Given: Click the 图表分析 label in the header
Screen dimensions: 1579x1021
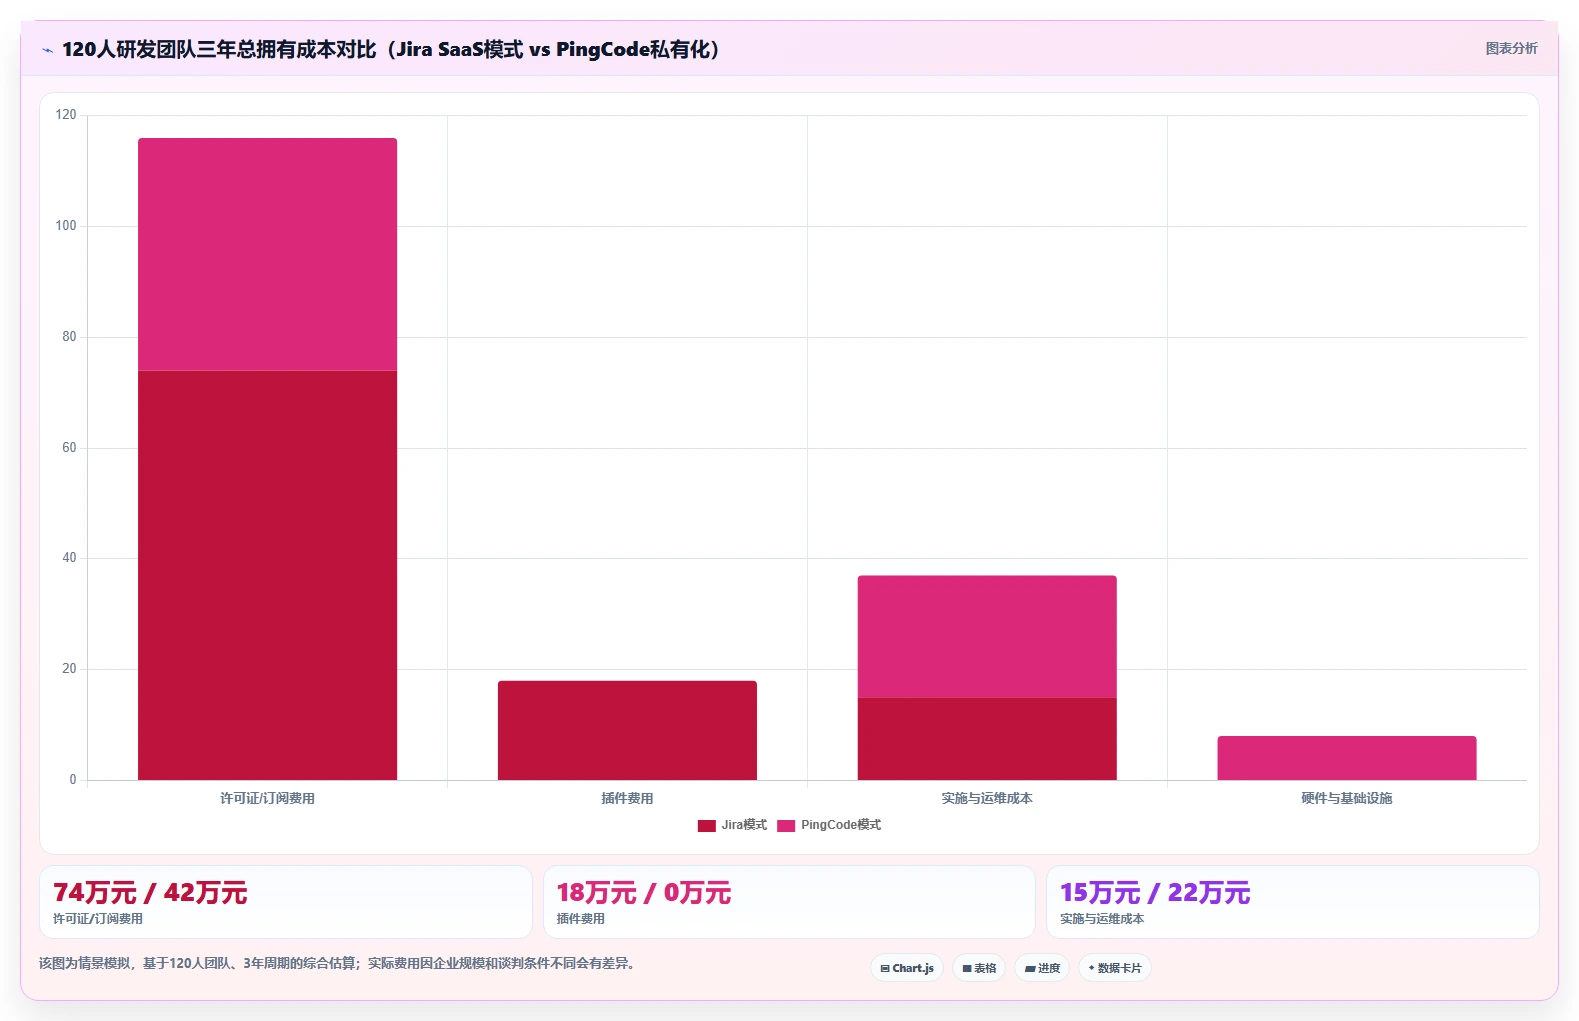Looking at the screenshot, I should coord(1511,48).
